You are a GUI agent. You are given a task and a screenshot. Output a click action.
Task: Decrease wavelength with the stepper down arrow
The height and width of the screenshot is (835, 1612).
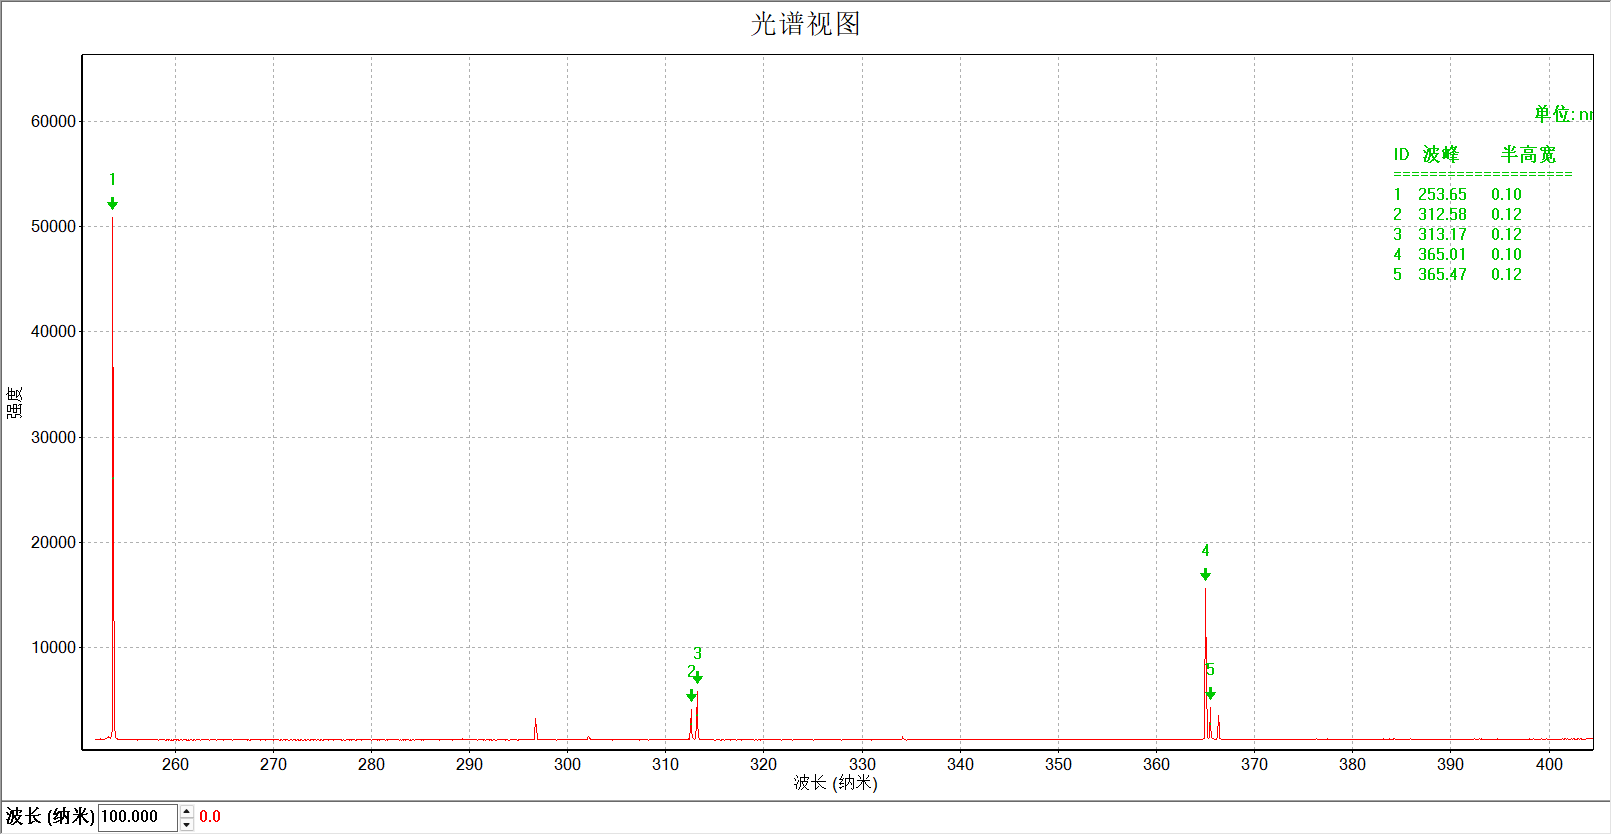187,824
